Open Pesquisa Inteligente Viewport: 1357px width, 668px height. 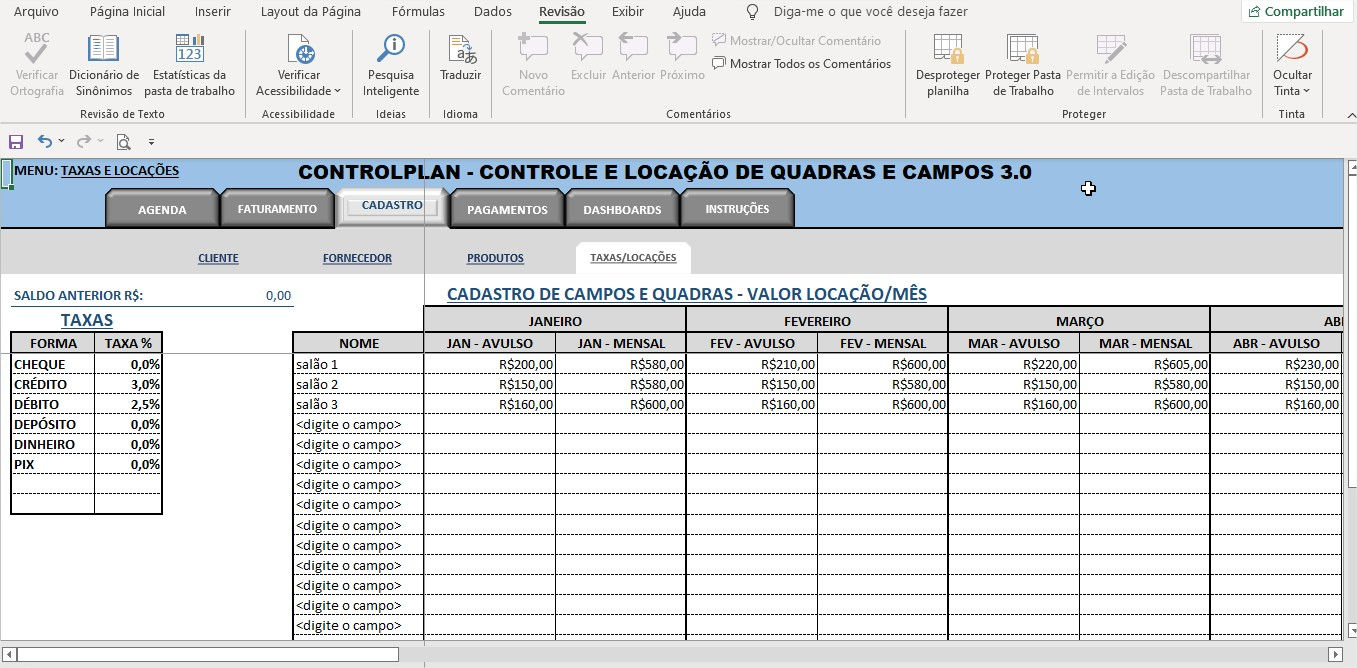click(x=390, y=62)
